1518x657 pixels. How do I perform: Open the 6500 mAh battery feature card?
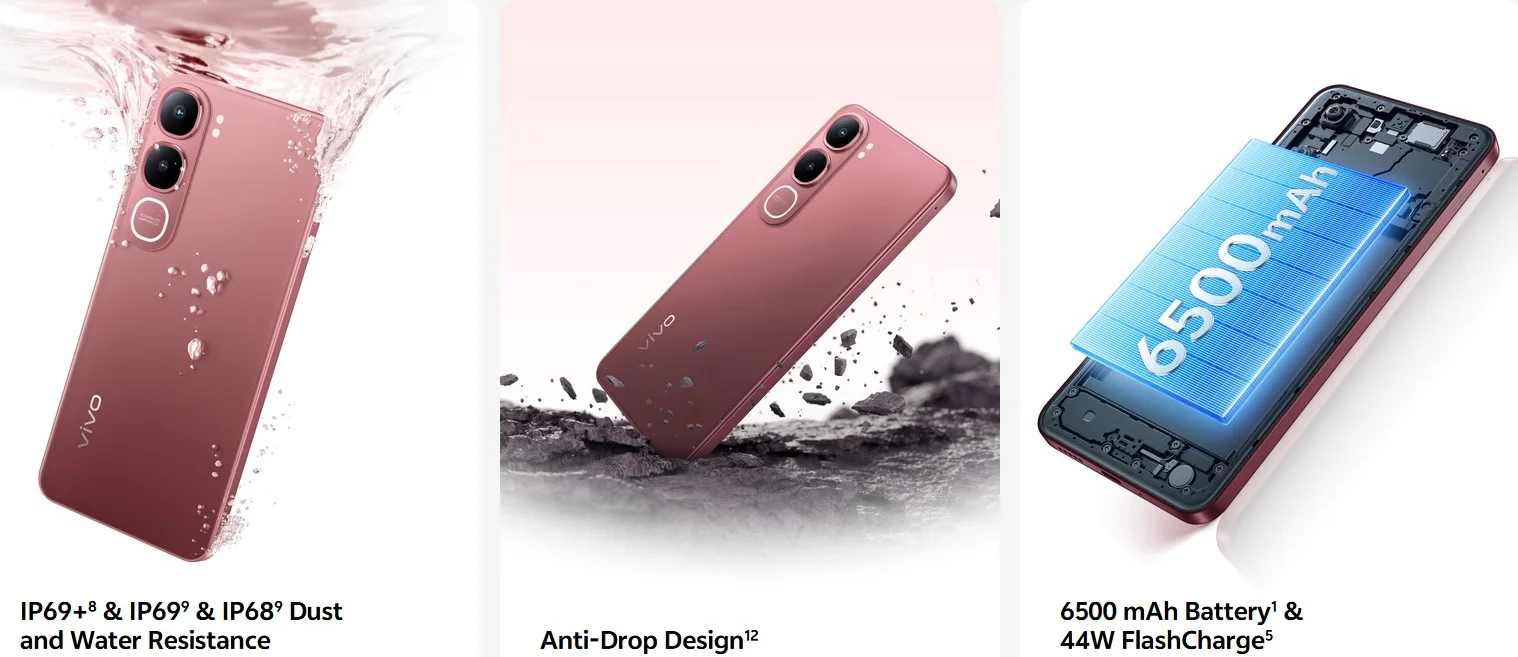1269,328
